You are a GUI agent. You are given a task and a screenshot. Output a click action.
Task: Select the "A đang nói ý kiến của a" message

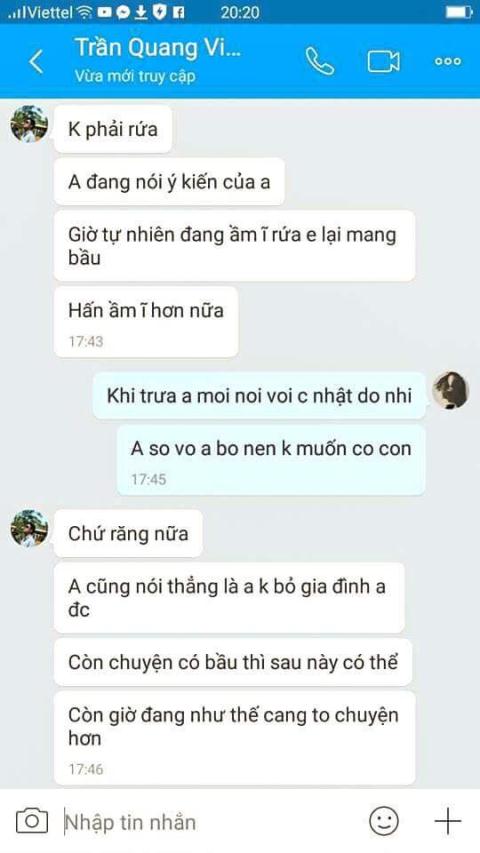pos(169,182)
